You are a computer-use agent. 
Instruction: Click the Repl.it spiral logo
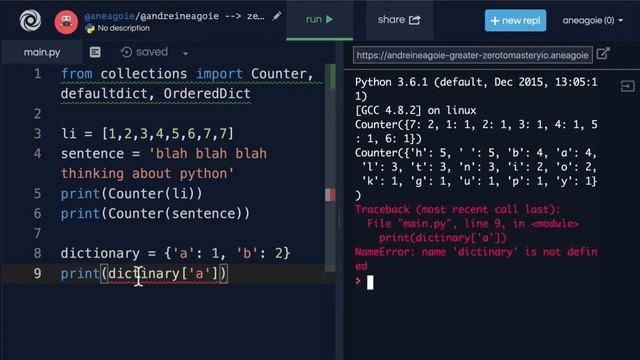30,20
